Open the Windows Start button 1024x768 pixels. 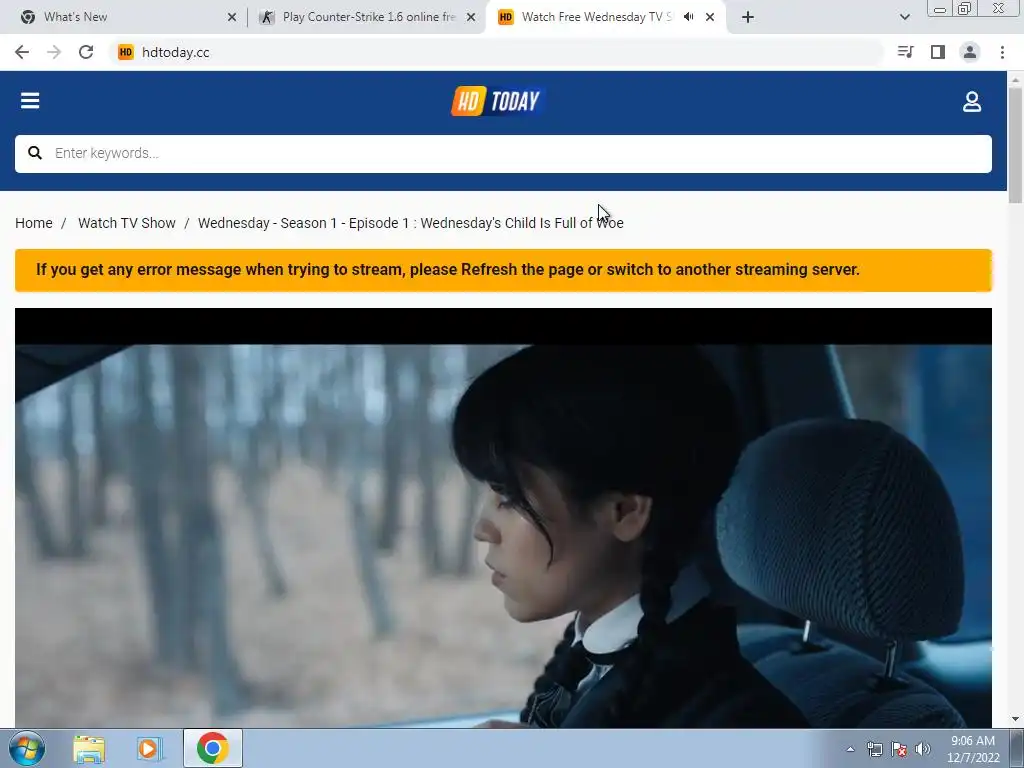click(27, 748)
